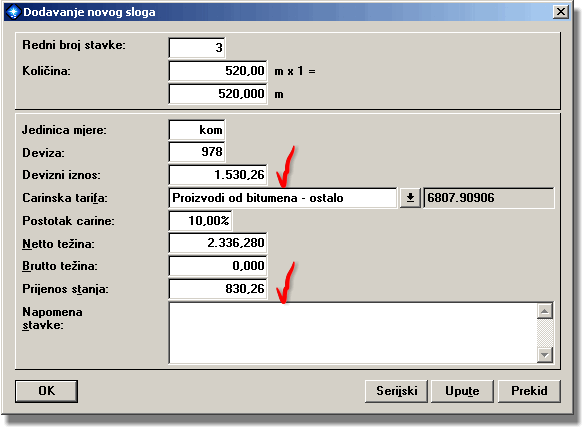Confirm the entry with the OK button

tap(46, 391)
